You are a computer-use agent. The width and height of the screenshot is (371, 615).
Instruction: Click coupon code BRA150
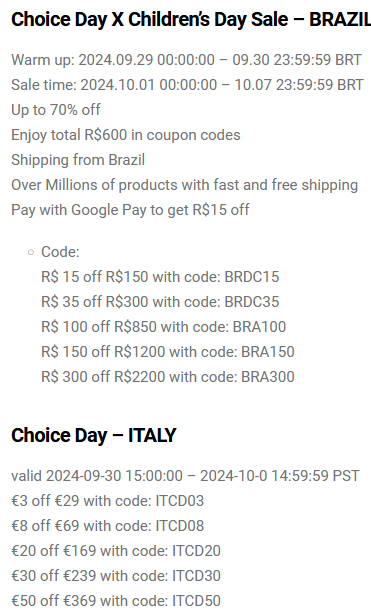[267, 352]
